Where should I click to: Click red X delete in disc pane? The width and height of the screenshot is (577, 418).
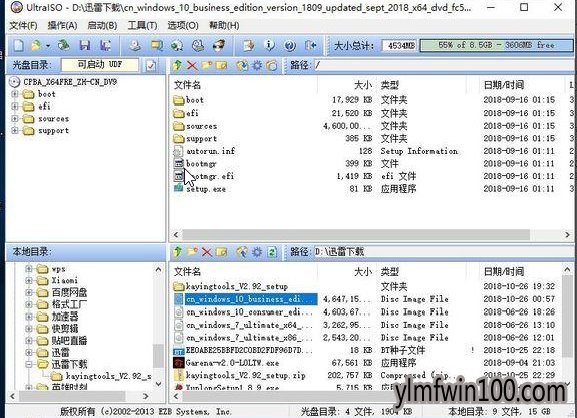tap(192, 65)
